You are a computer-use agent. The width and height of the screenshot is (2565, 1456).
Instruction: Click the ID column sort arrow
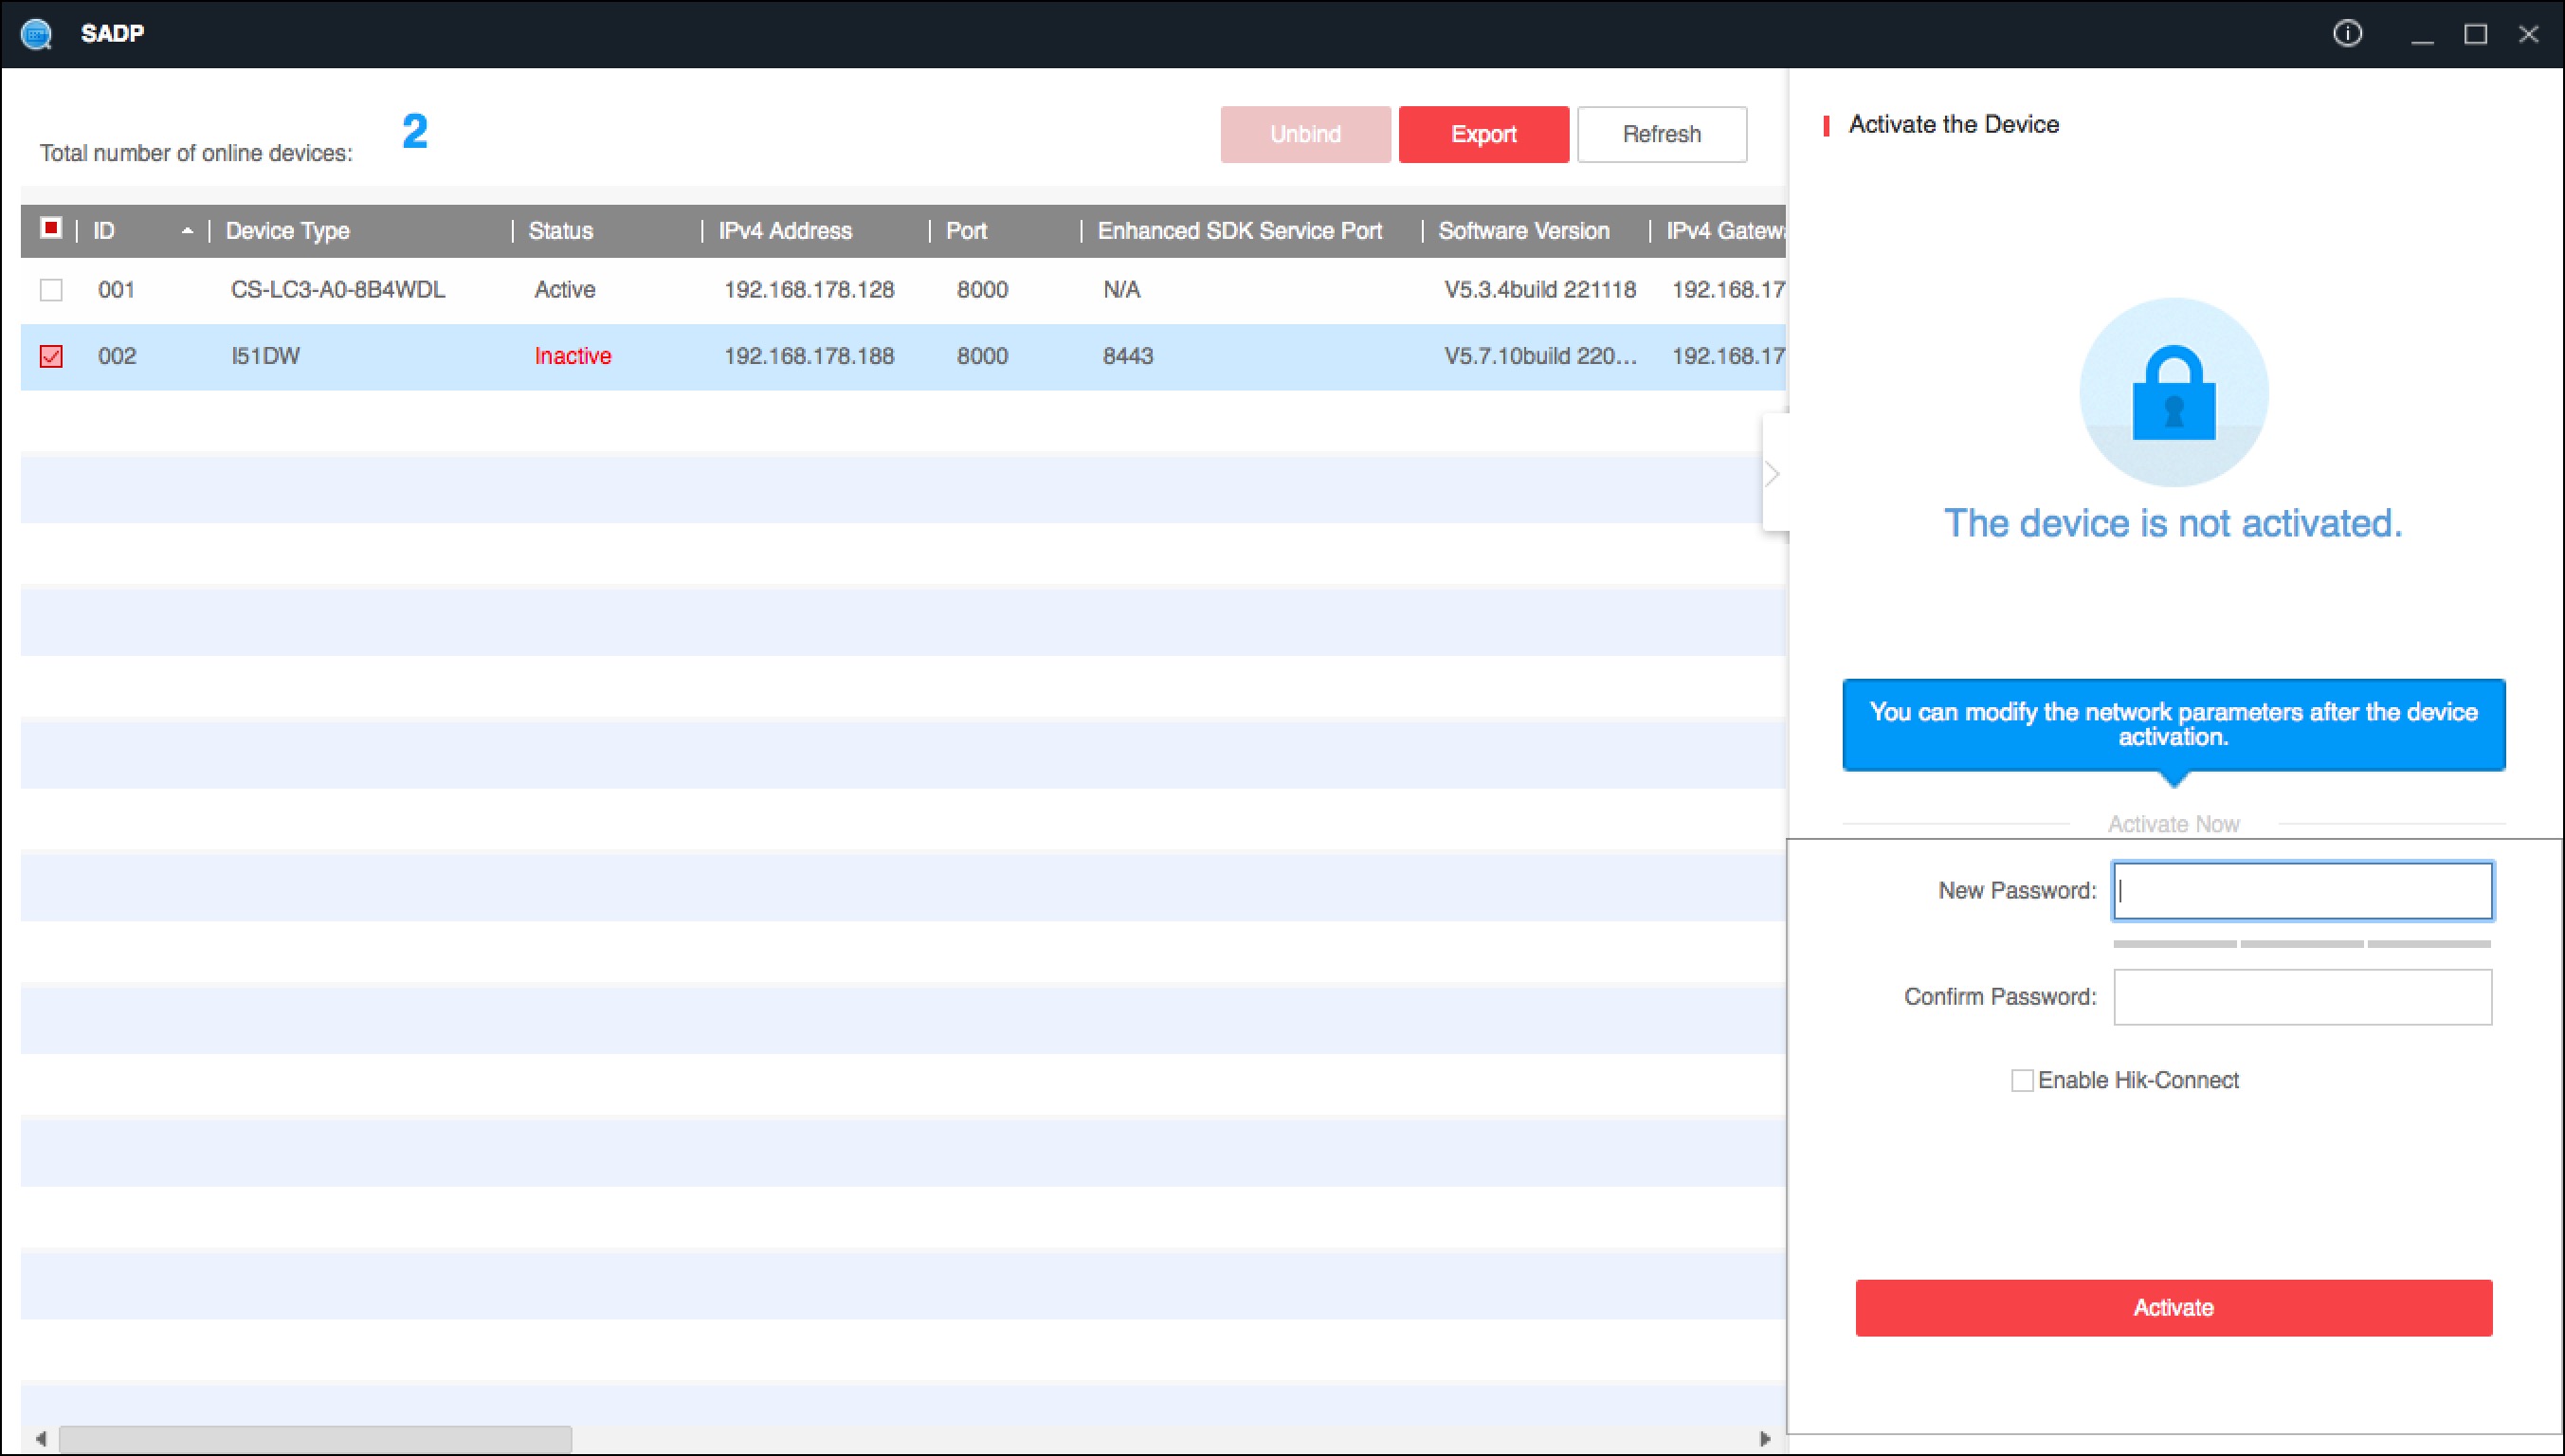[x=187, y=231]
